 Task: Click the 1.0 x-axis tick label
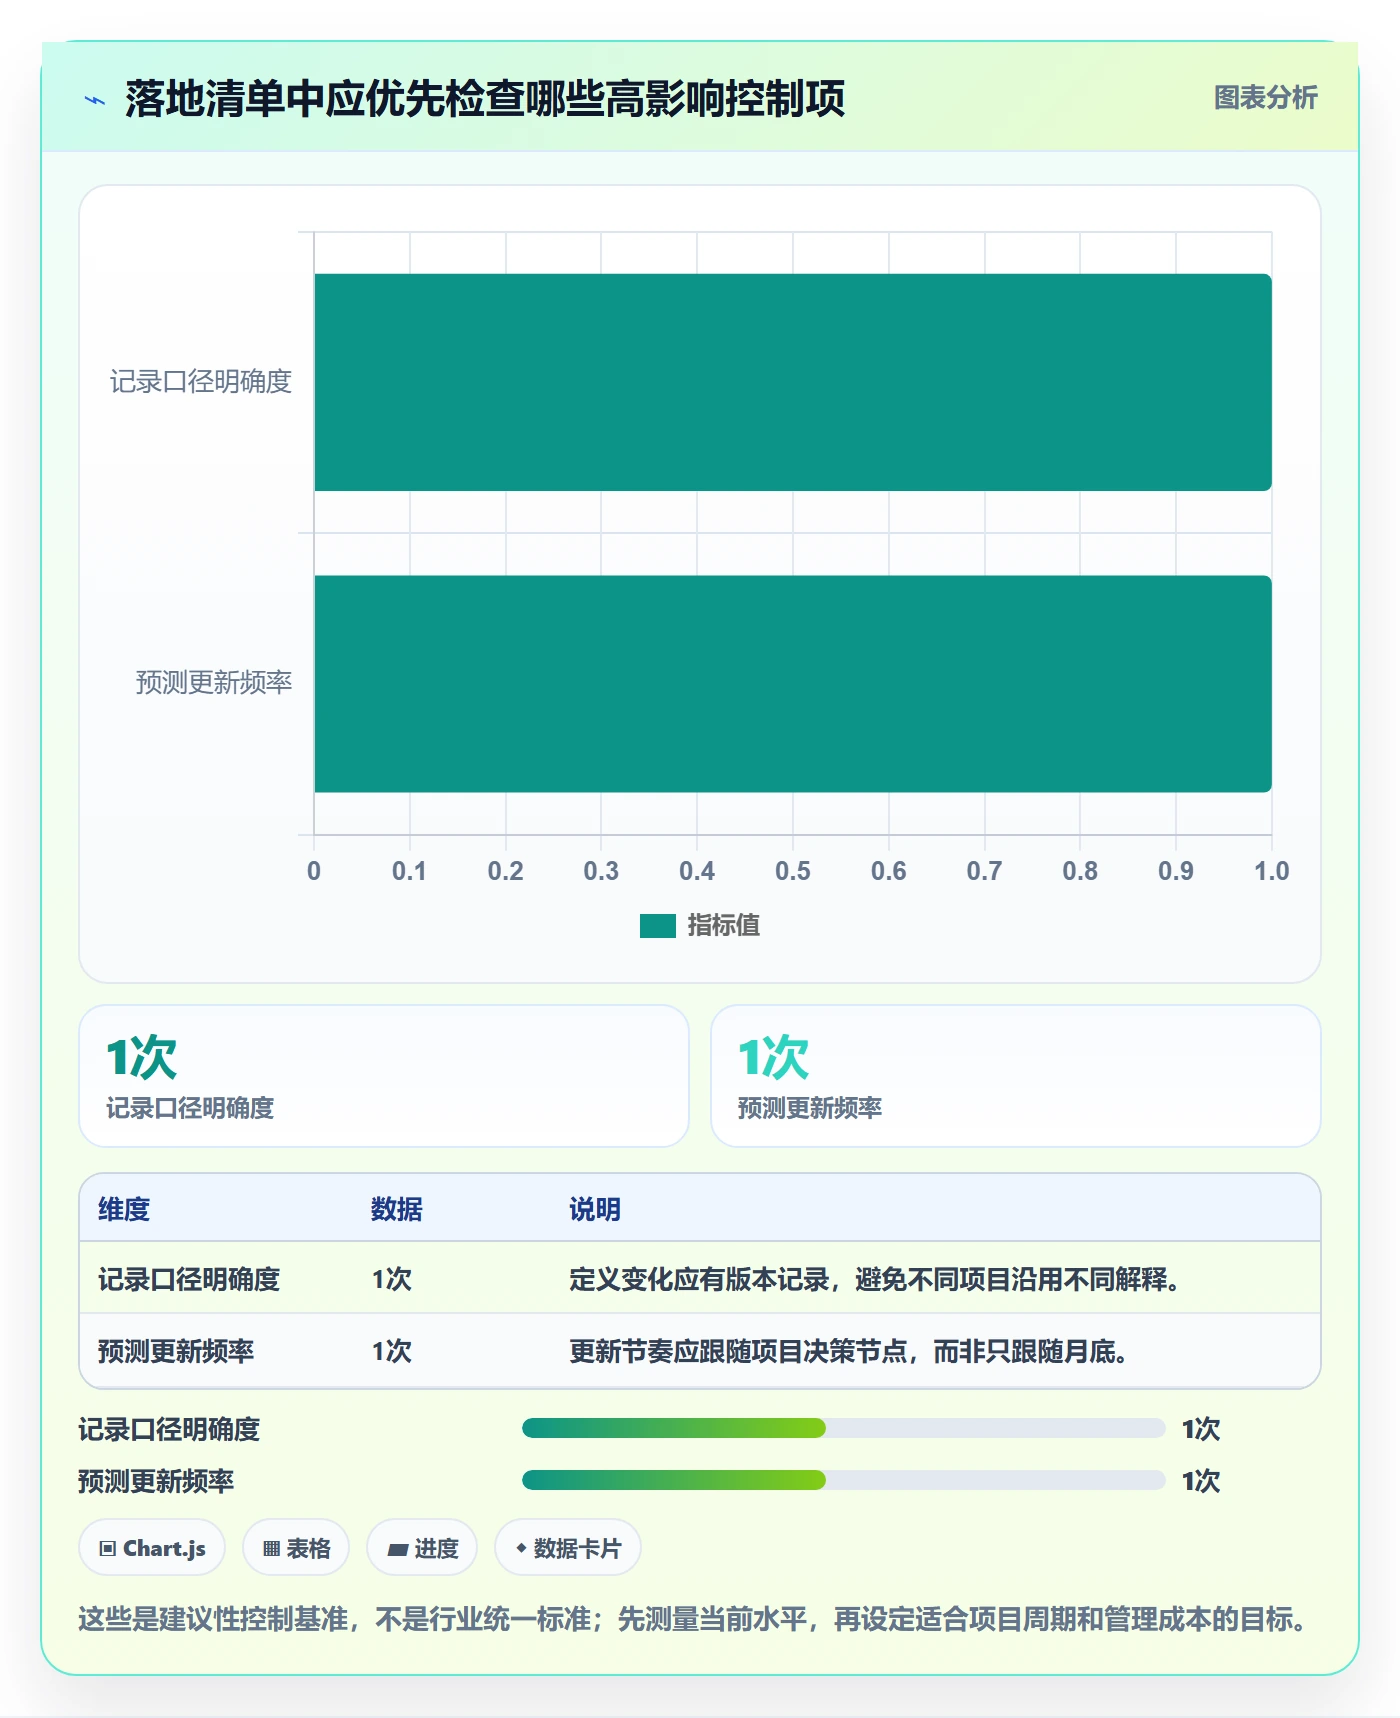(1272, 871)
